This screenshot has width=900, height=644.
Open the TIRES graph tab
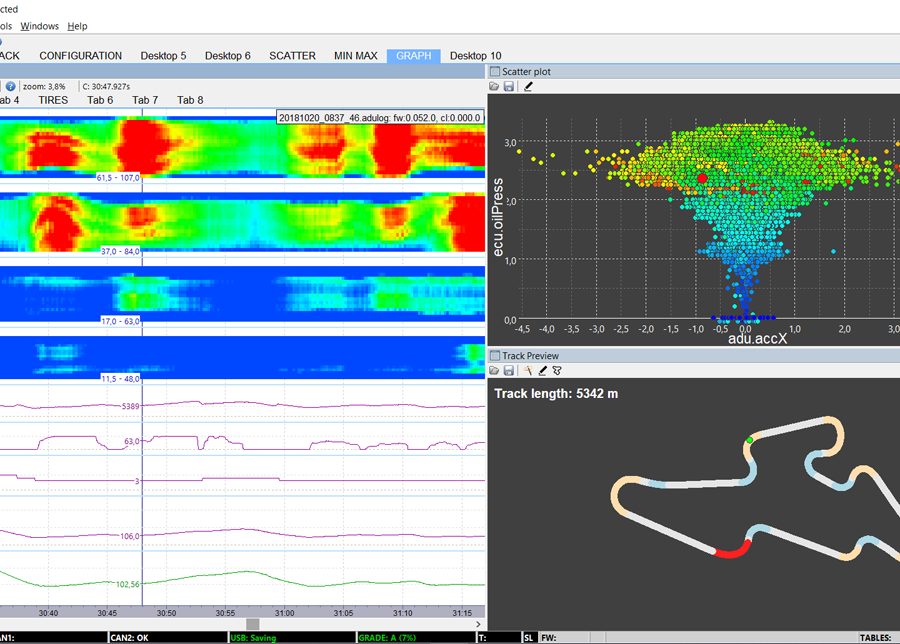(53, 100)
